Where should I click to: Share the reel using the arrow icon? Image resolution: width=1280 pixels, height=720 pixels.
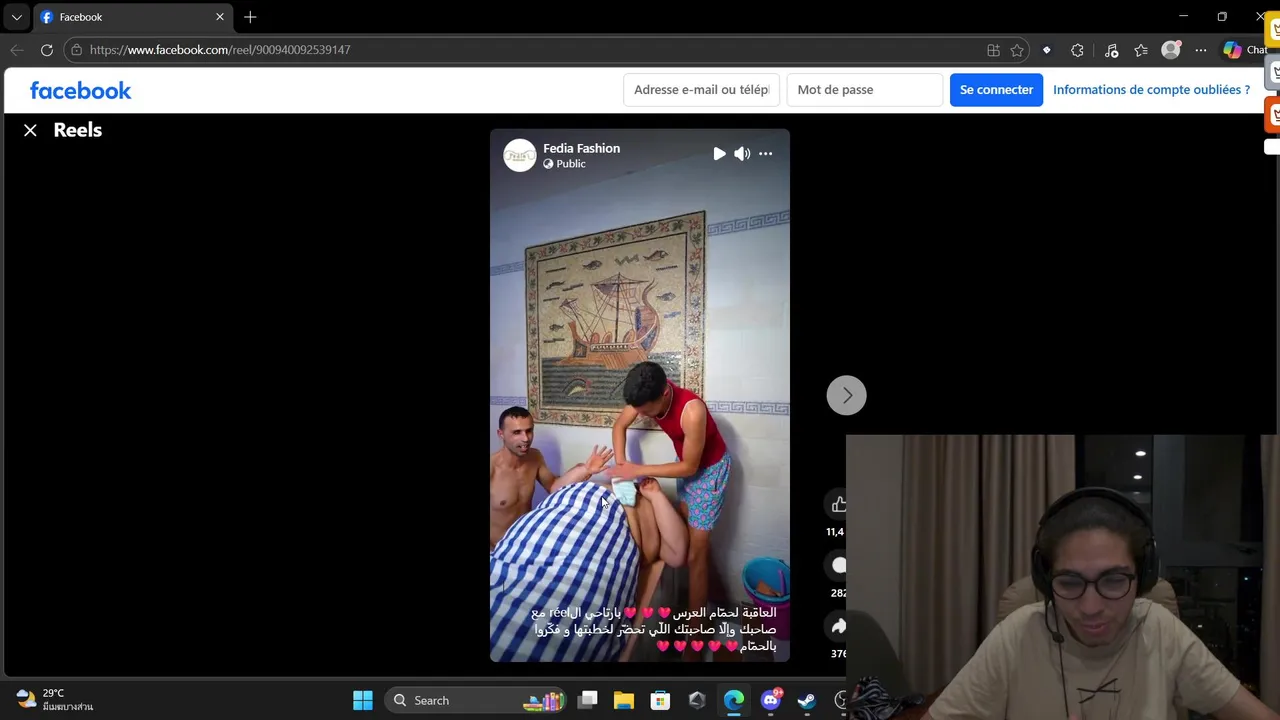[x=838, y=626]
